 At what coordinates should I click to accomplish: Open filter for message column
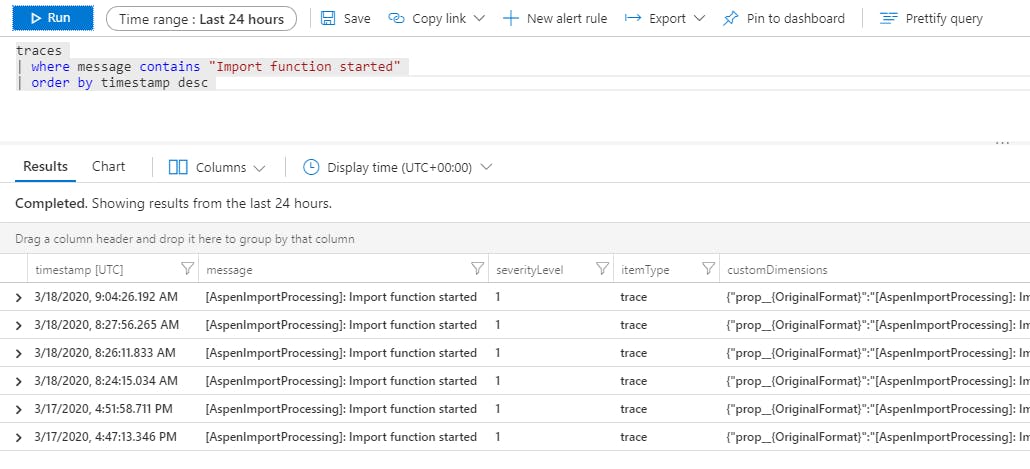(477, 269)
